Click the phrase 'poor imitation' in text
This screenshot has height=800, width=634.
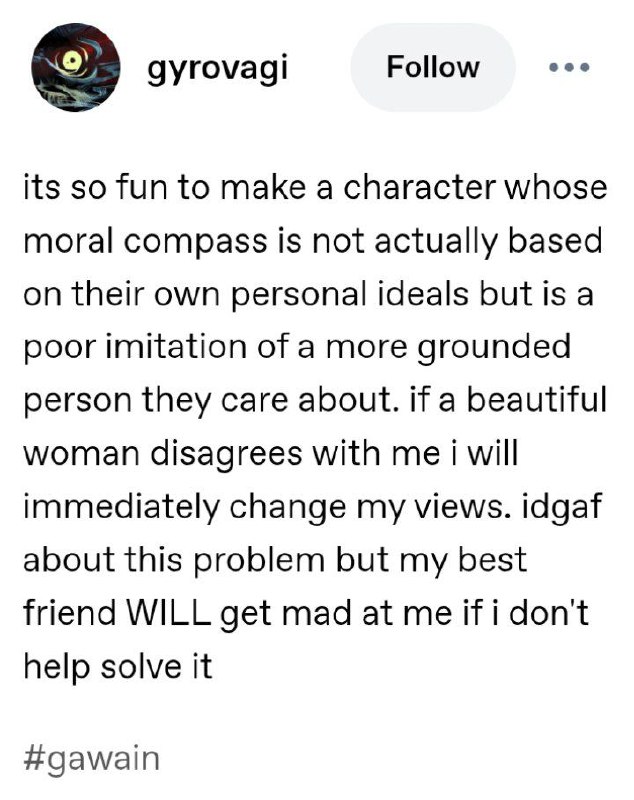(x=135, y=347)
